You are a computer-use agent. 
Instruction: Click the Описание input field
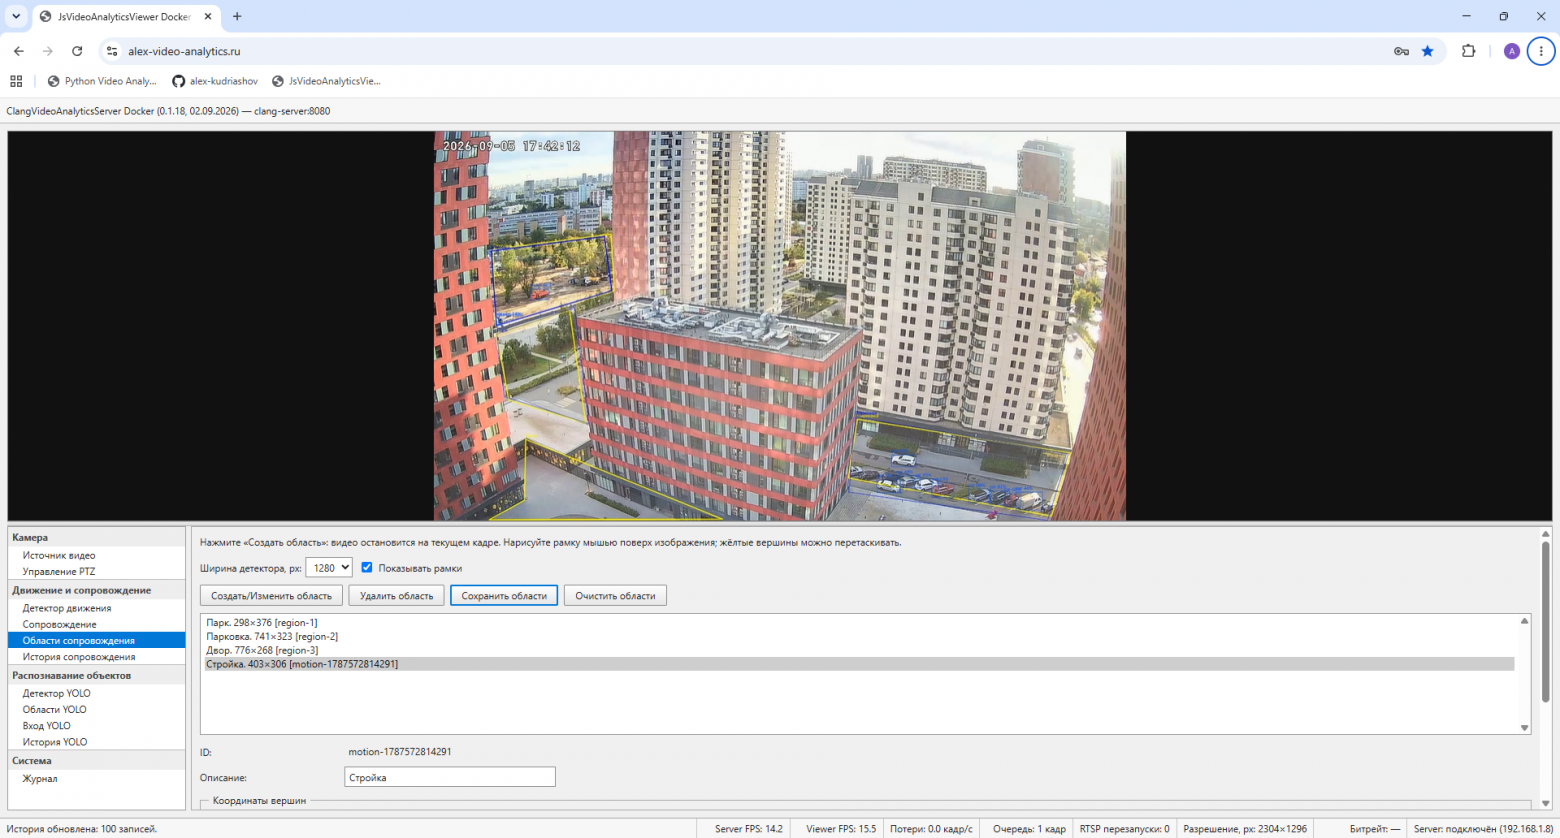[x=450, y=777]
